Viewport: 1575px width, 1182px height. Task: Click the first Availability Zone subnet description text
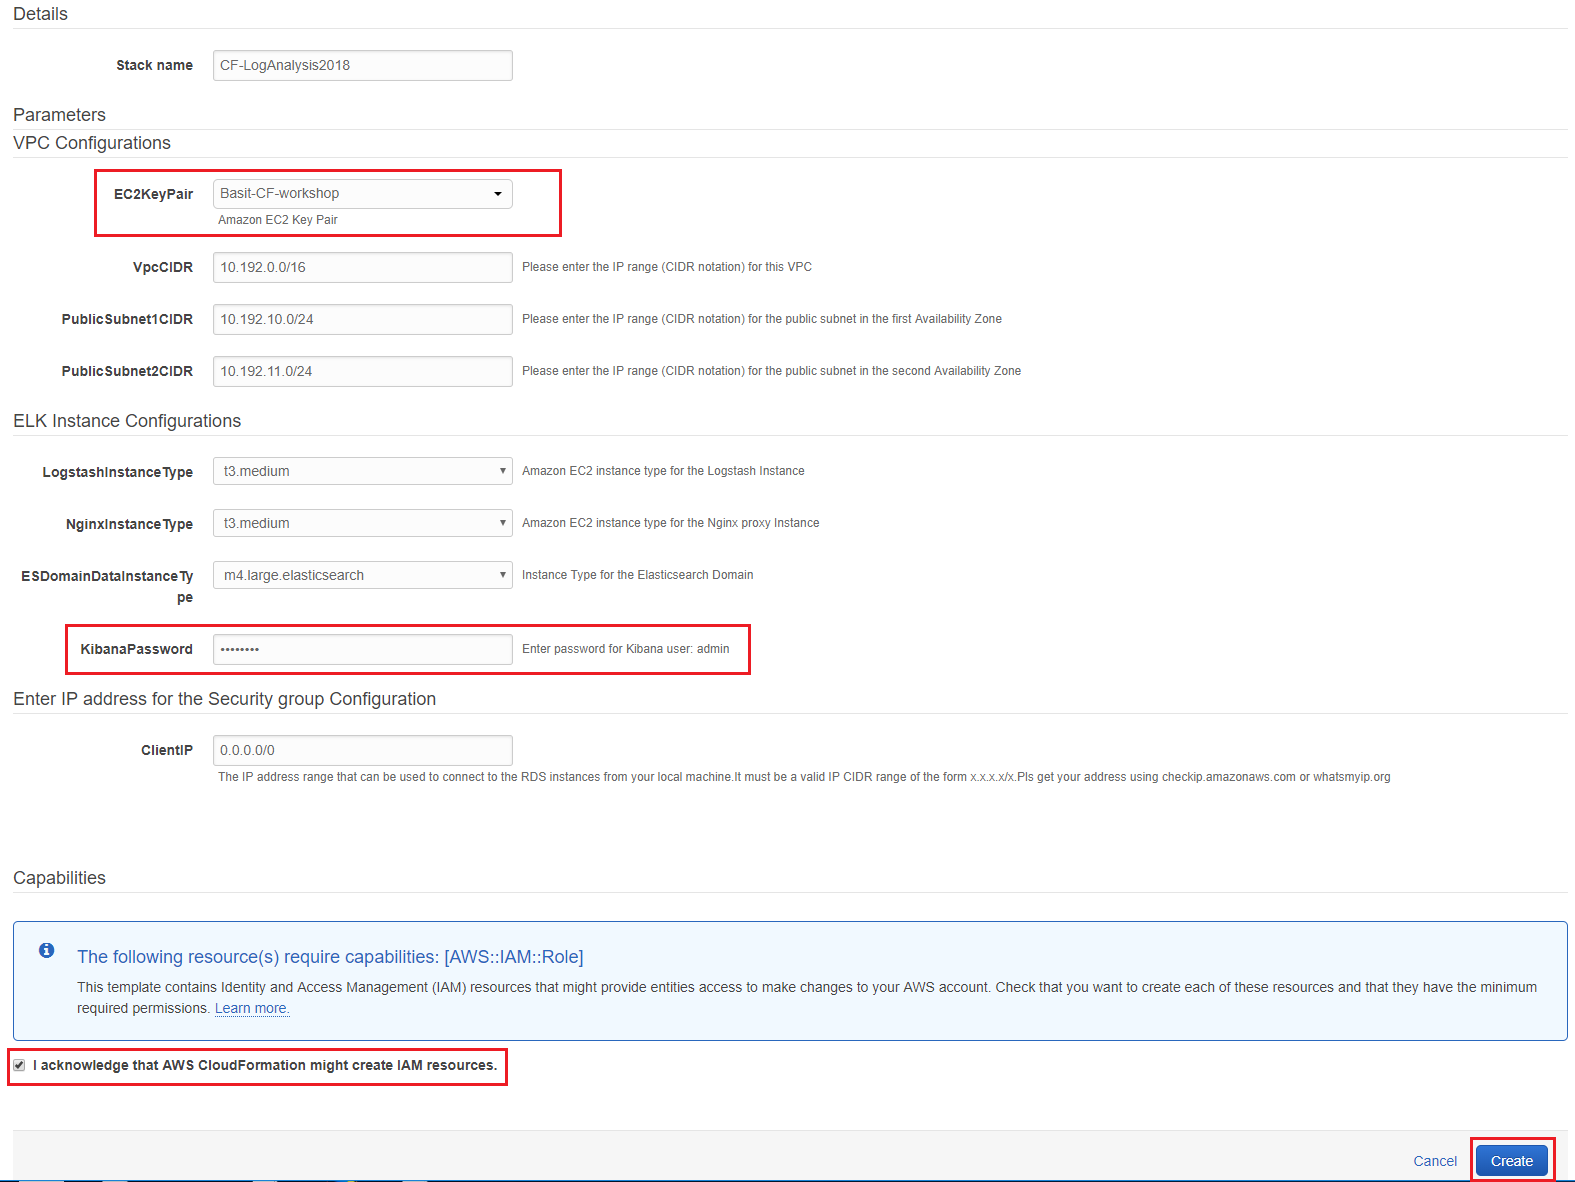tap(762, 319)
